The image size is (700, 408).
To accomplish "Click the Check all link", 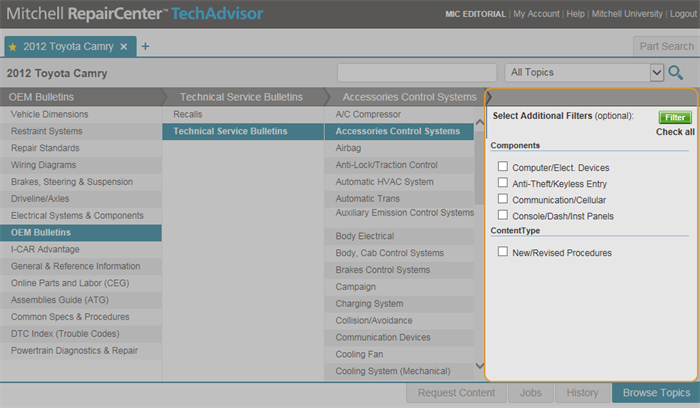I will pos(675,132).
